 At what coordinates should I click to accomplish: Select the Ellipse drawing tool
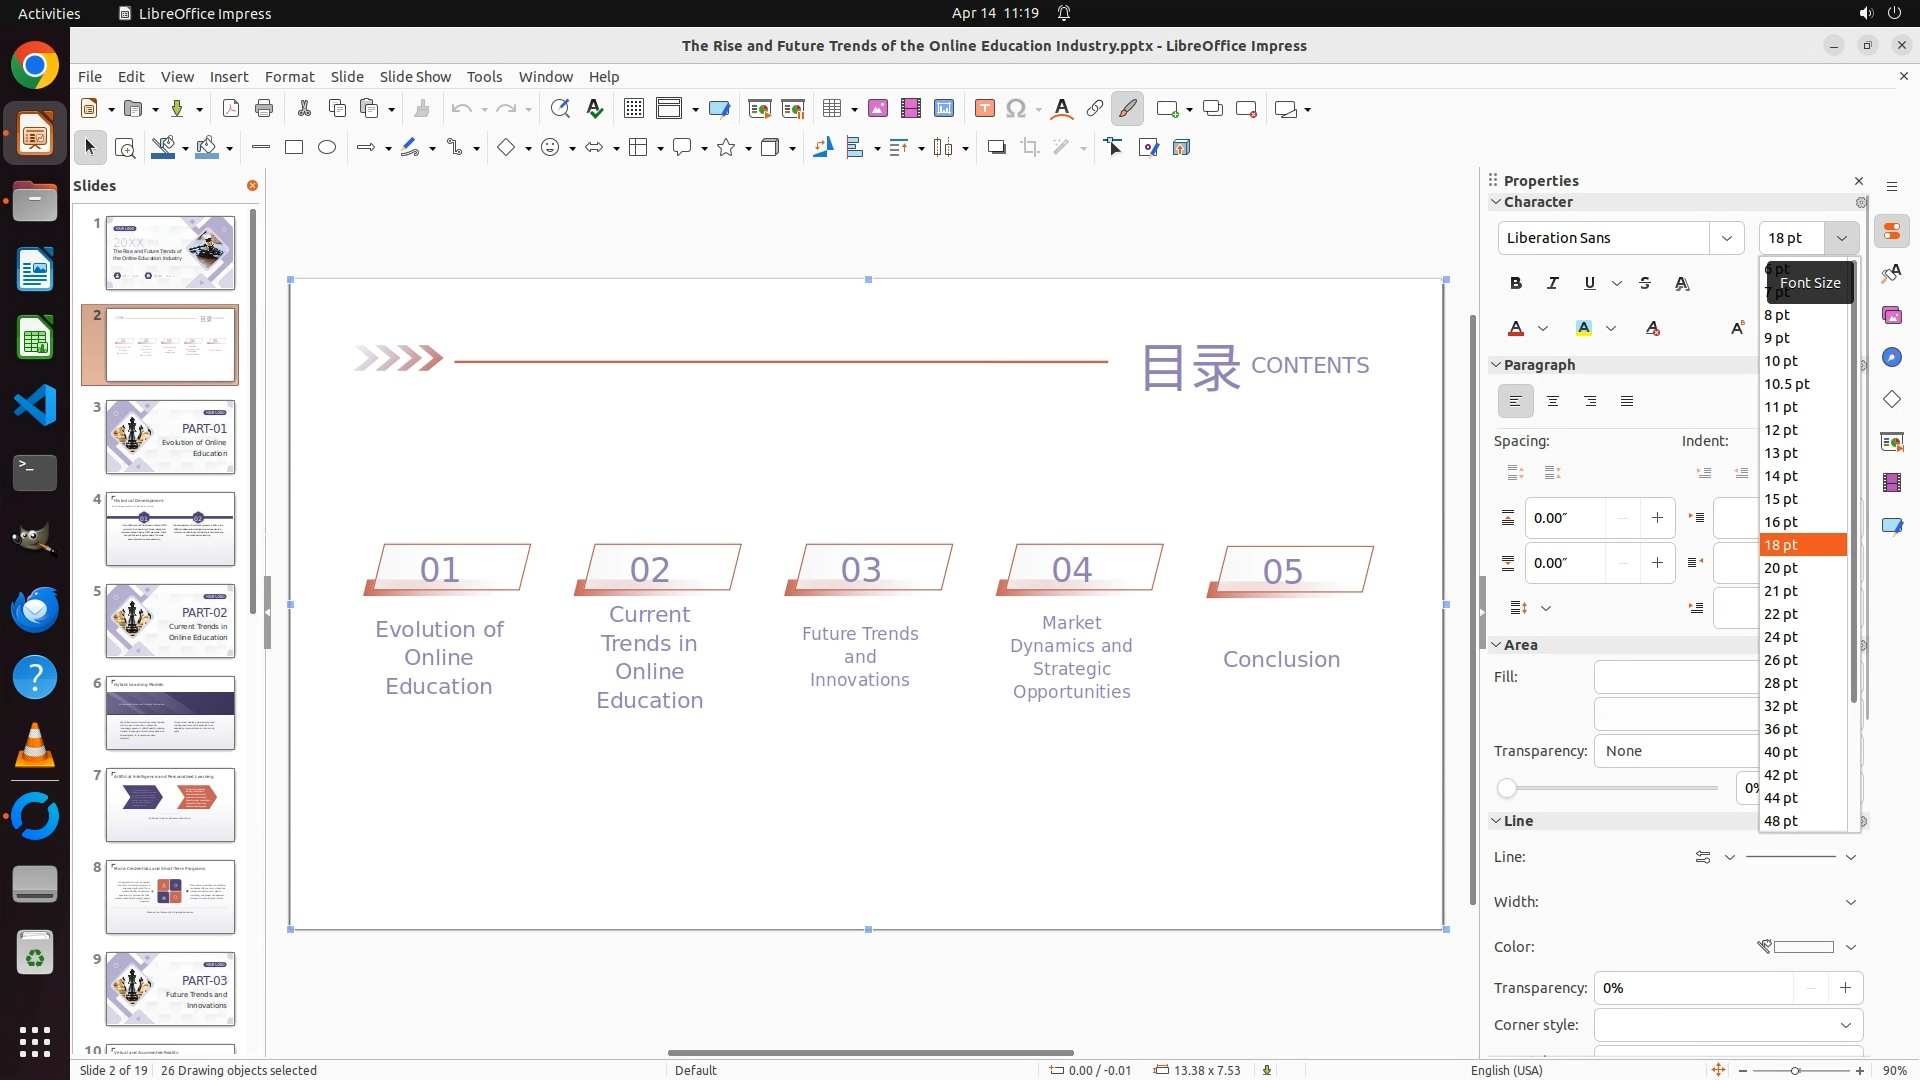click(x=327, y=148)
